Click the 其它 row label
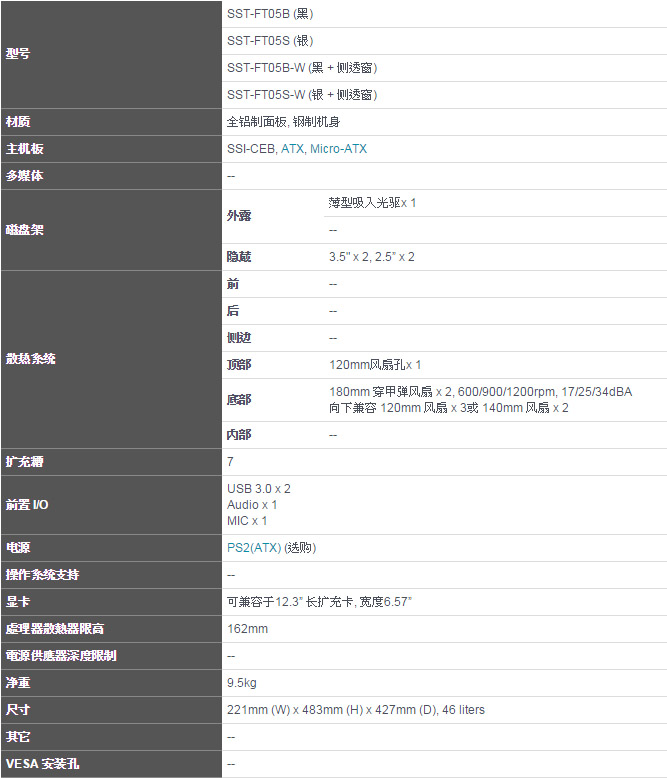 18,737
